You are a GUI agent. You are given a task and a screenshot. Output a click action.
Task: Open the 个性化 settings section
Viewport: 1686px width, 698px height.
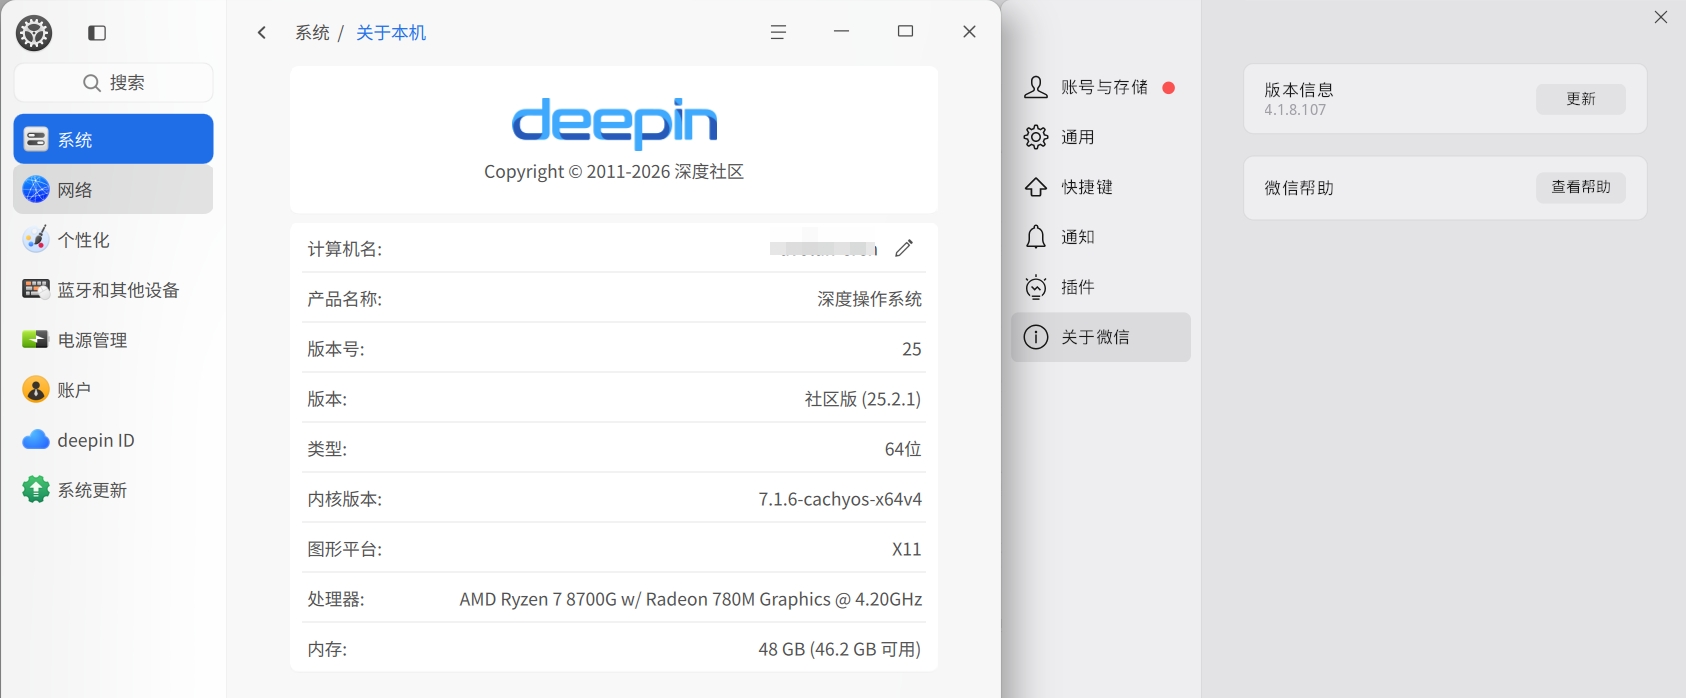[x=113, y=239]
